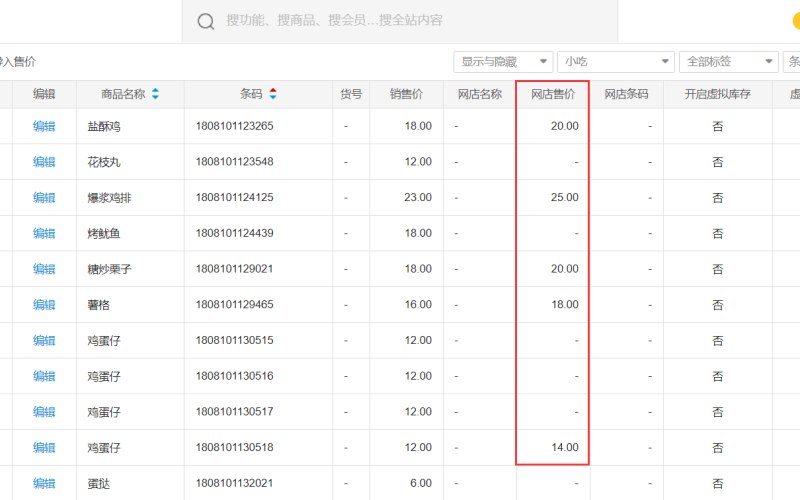The height and width of the screenshot is (500, 800).
Task: Click the search box for 搜全站内容
Action: [399, 21]
